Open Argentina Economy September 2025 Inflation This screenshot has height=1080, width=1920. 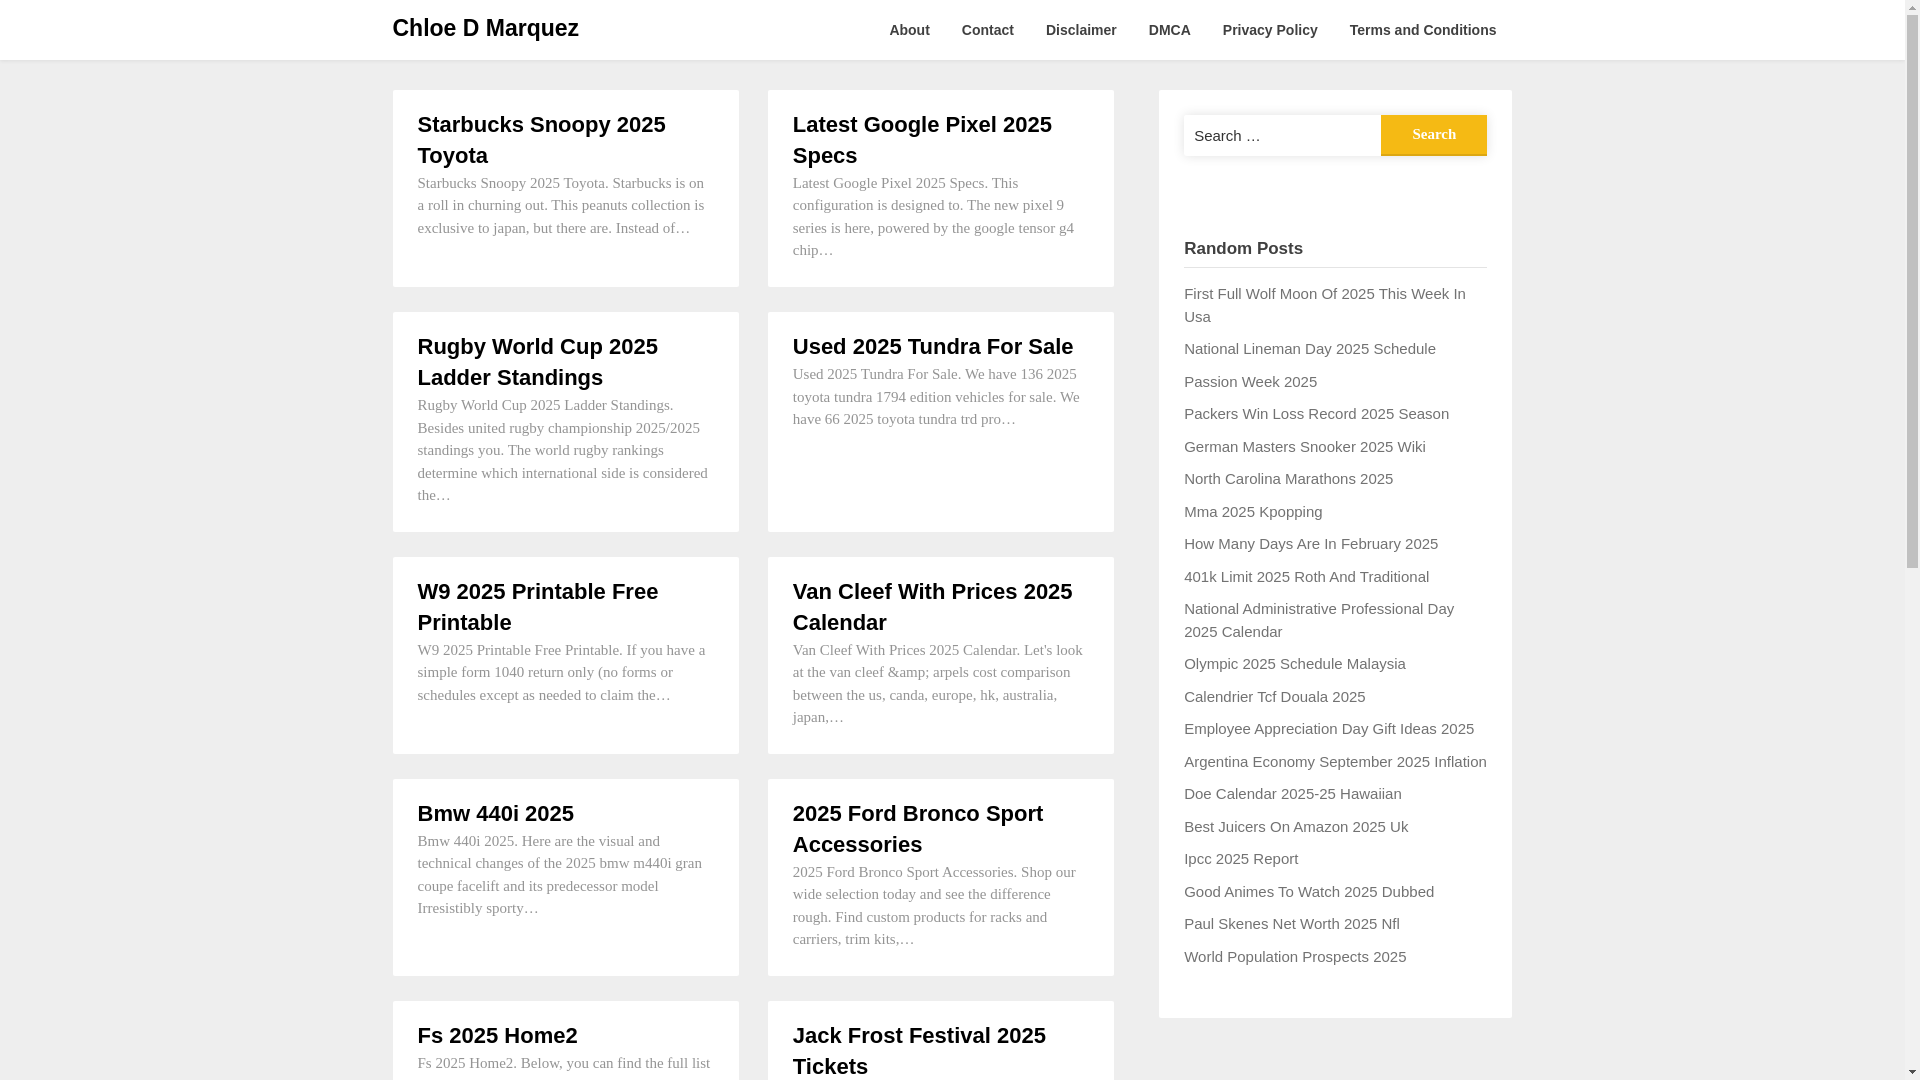(x=1335, y=762)
